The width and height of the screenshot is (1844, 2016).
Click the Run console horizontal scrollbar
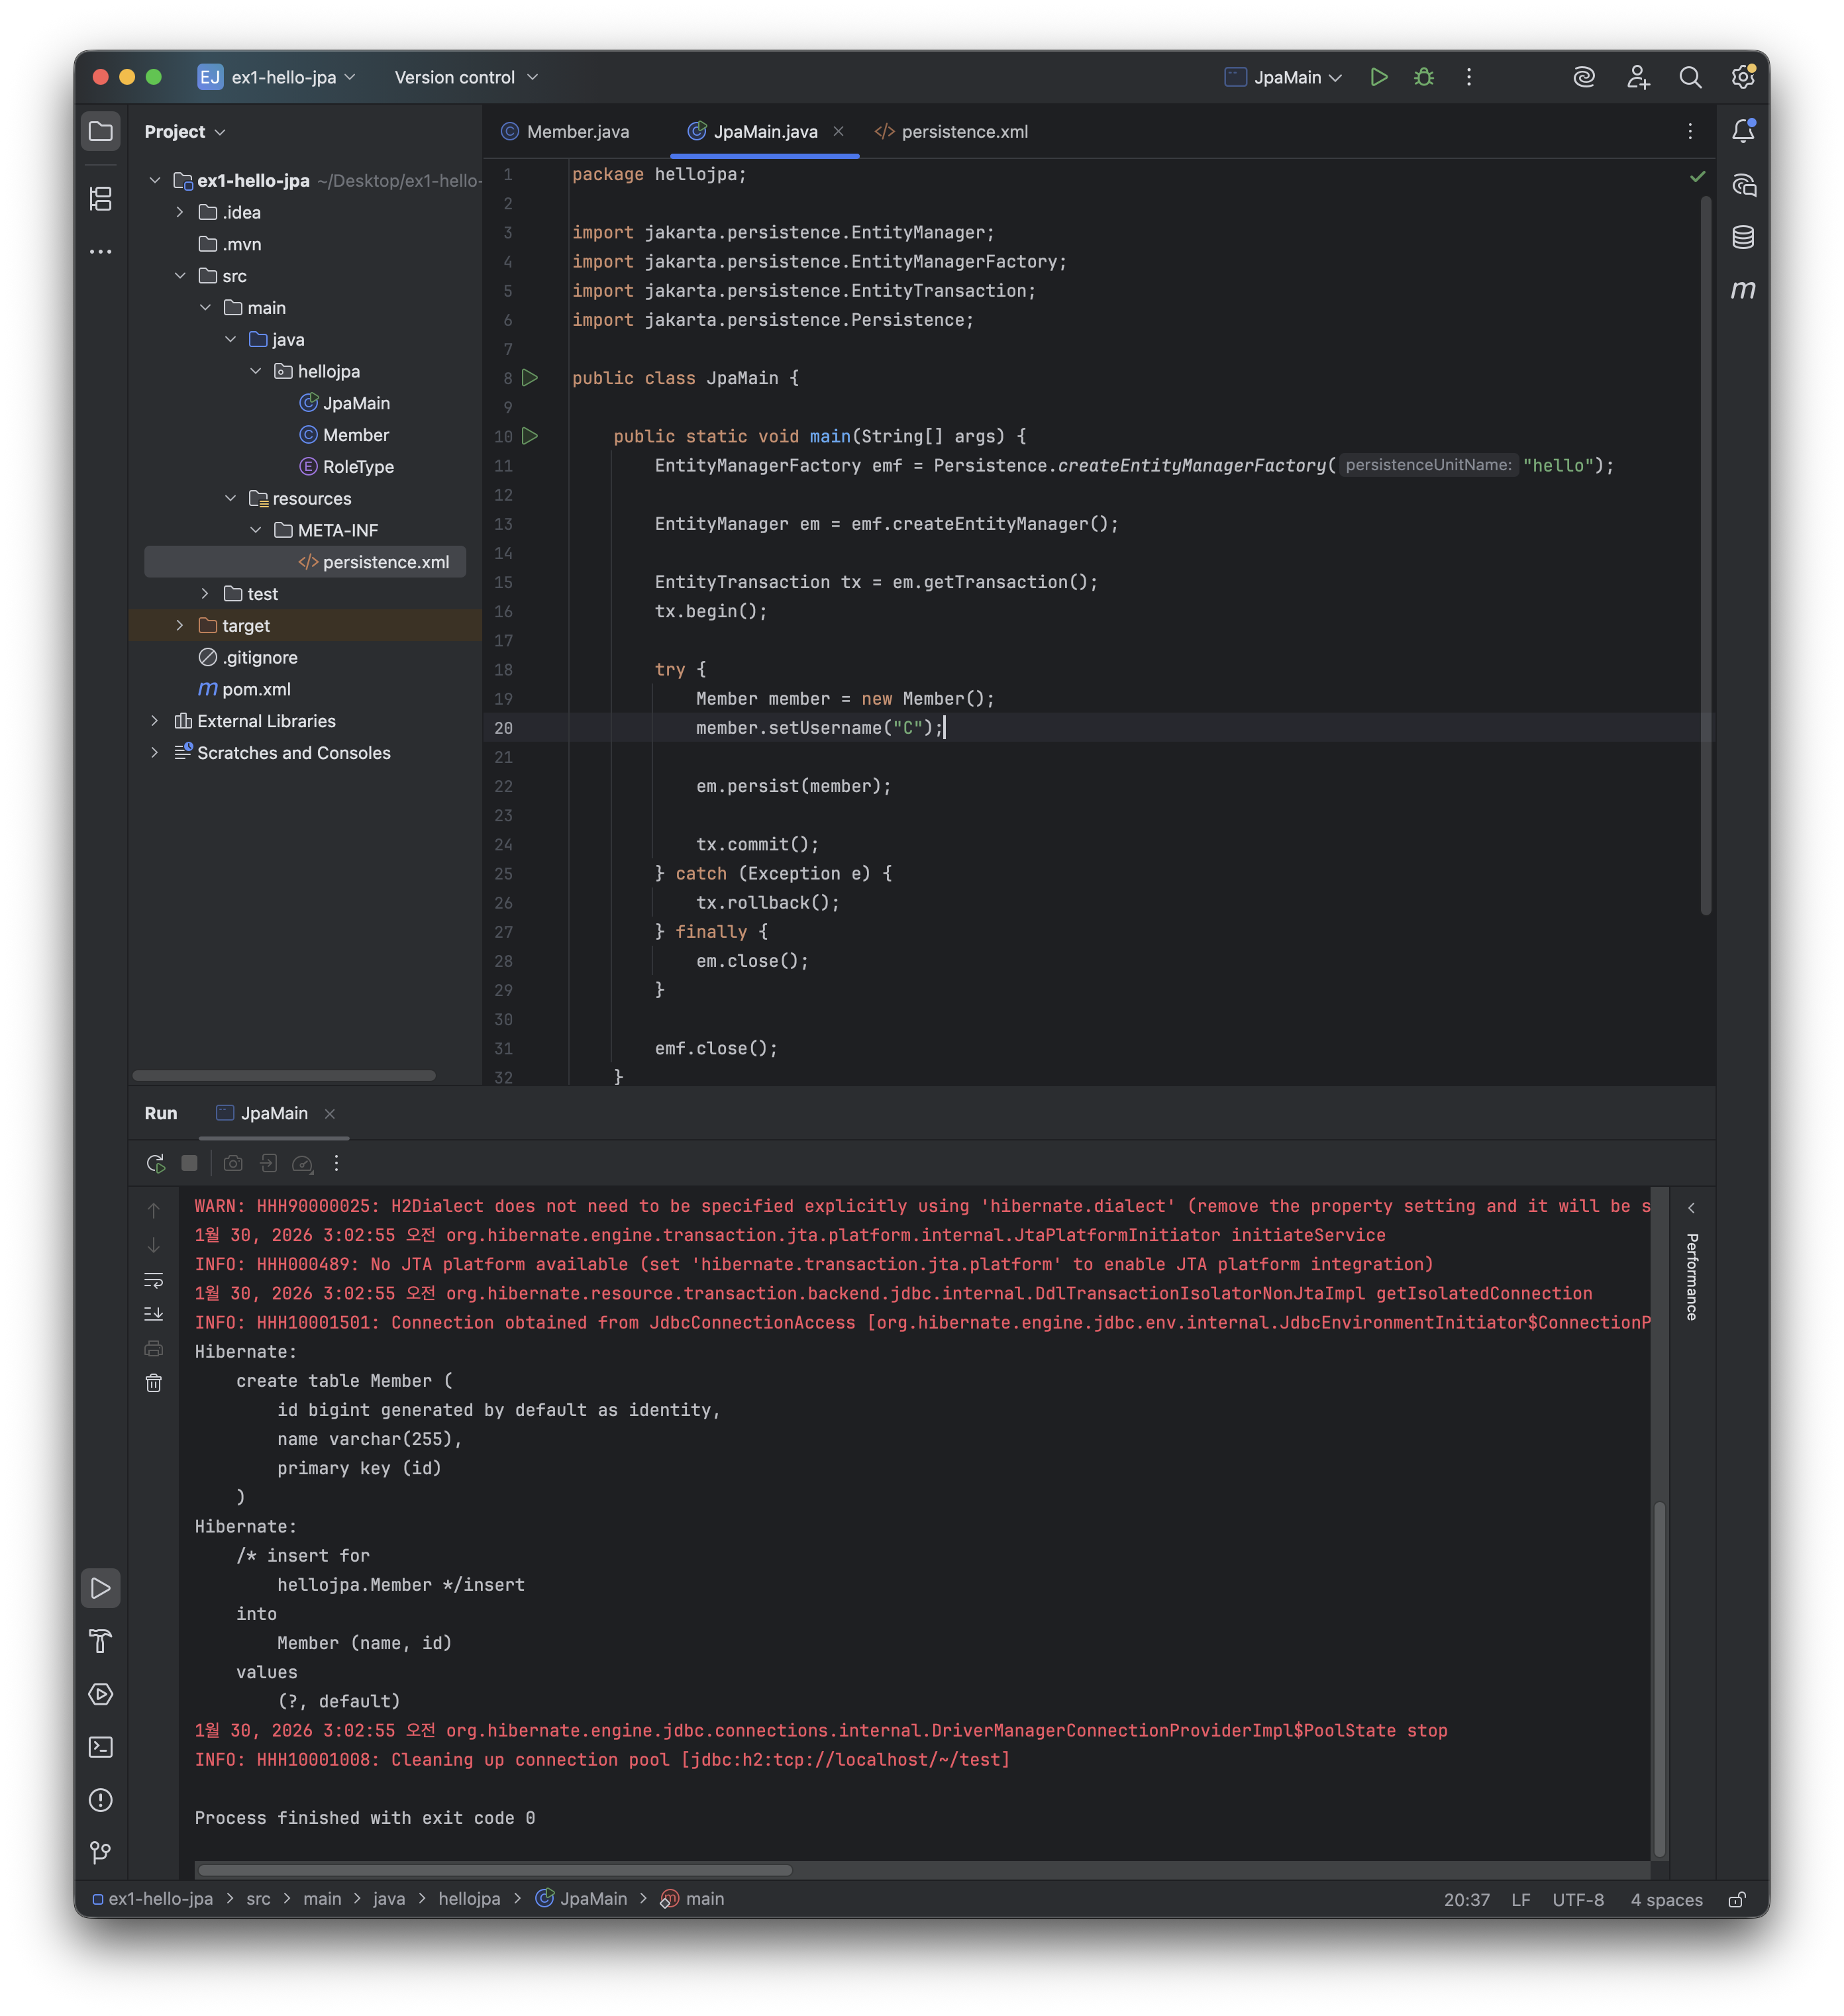[x=495, y=1870]
